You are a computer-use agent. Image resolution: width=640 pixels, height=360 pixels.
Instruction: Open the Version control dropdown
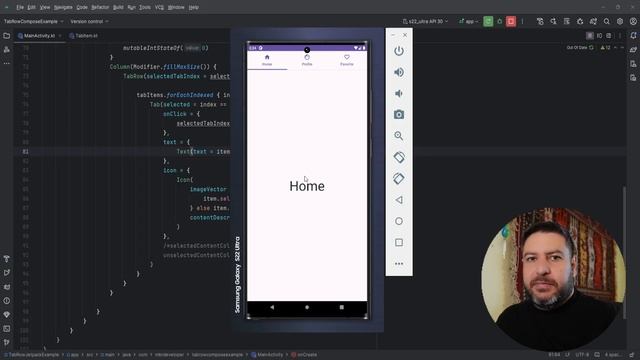click(89, 21)
